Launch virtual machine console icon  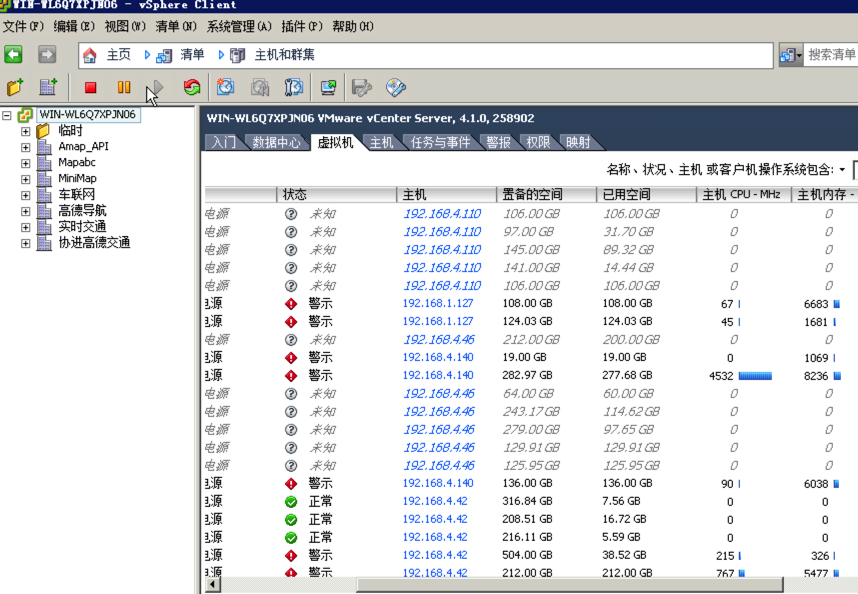coord(328,88)
